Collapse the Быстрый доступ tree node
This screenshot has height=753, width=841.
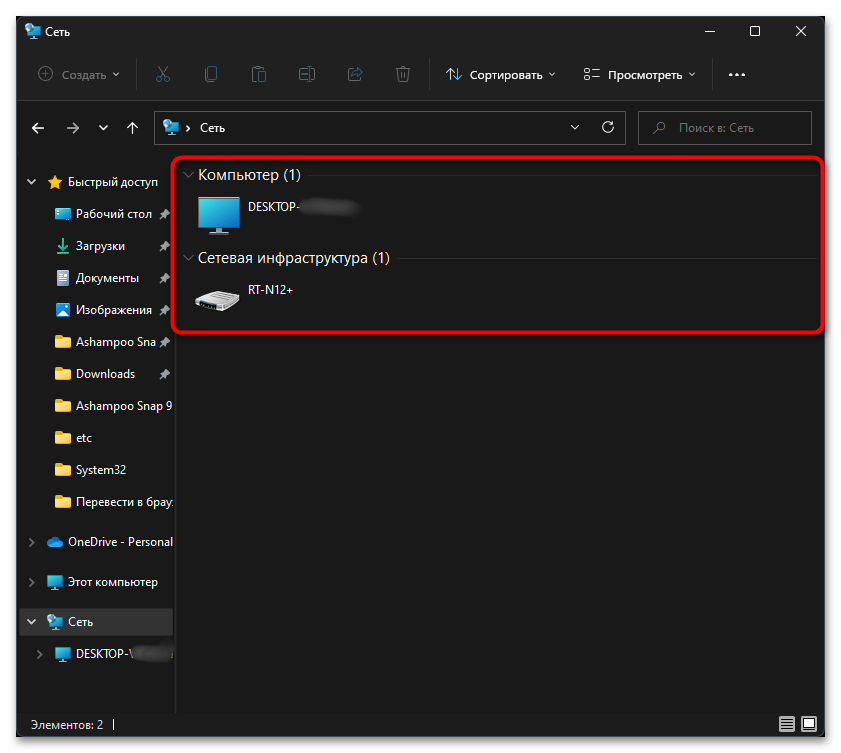(x=32, y=182)
